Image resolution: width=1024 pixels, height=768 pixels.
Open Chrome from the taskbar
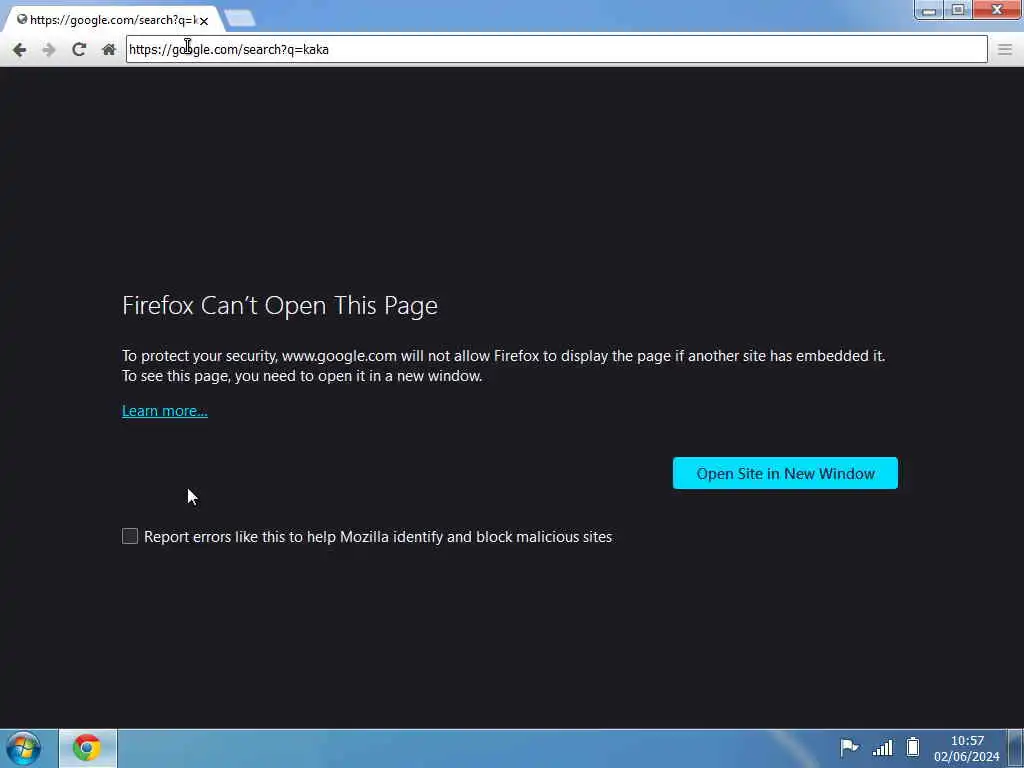click(x=88, y=748)
